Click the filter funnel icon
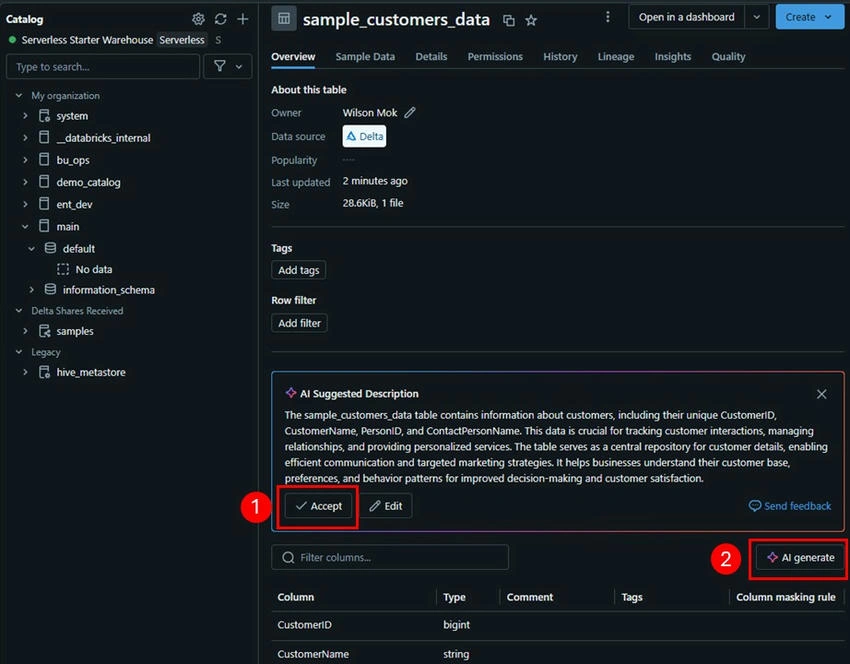Screen dimensions: 850x664 click(220, 66)
